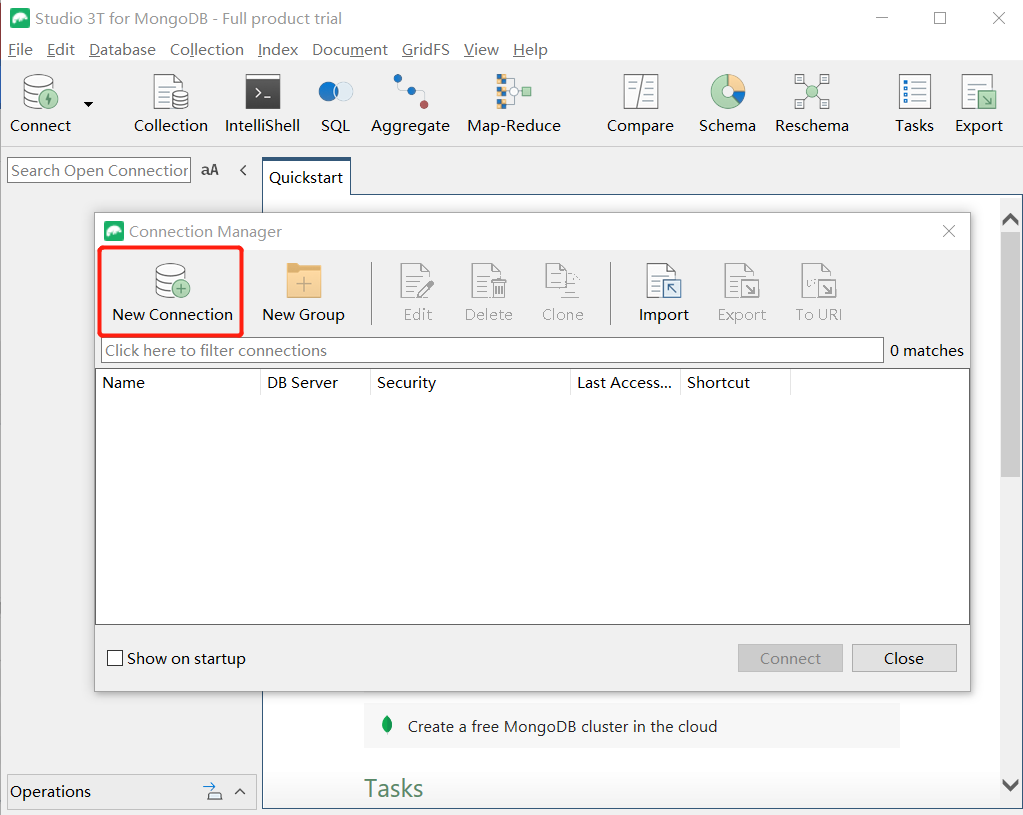This screenshot has height=815, width=1023.
Task: Sort by Last Access column header
Action: tap(625, 382)
